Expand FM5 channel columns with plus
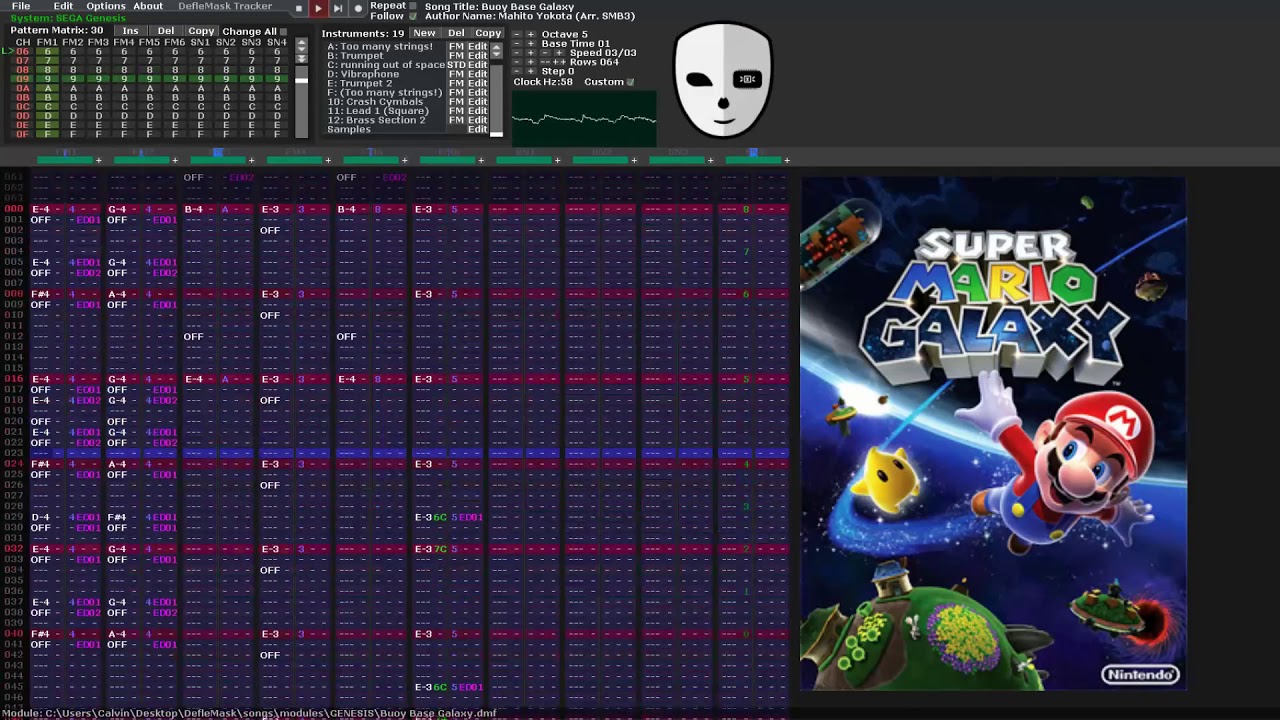The image size is (1280, 720). pos(404,160)
